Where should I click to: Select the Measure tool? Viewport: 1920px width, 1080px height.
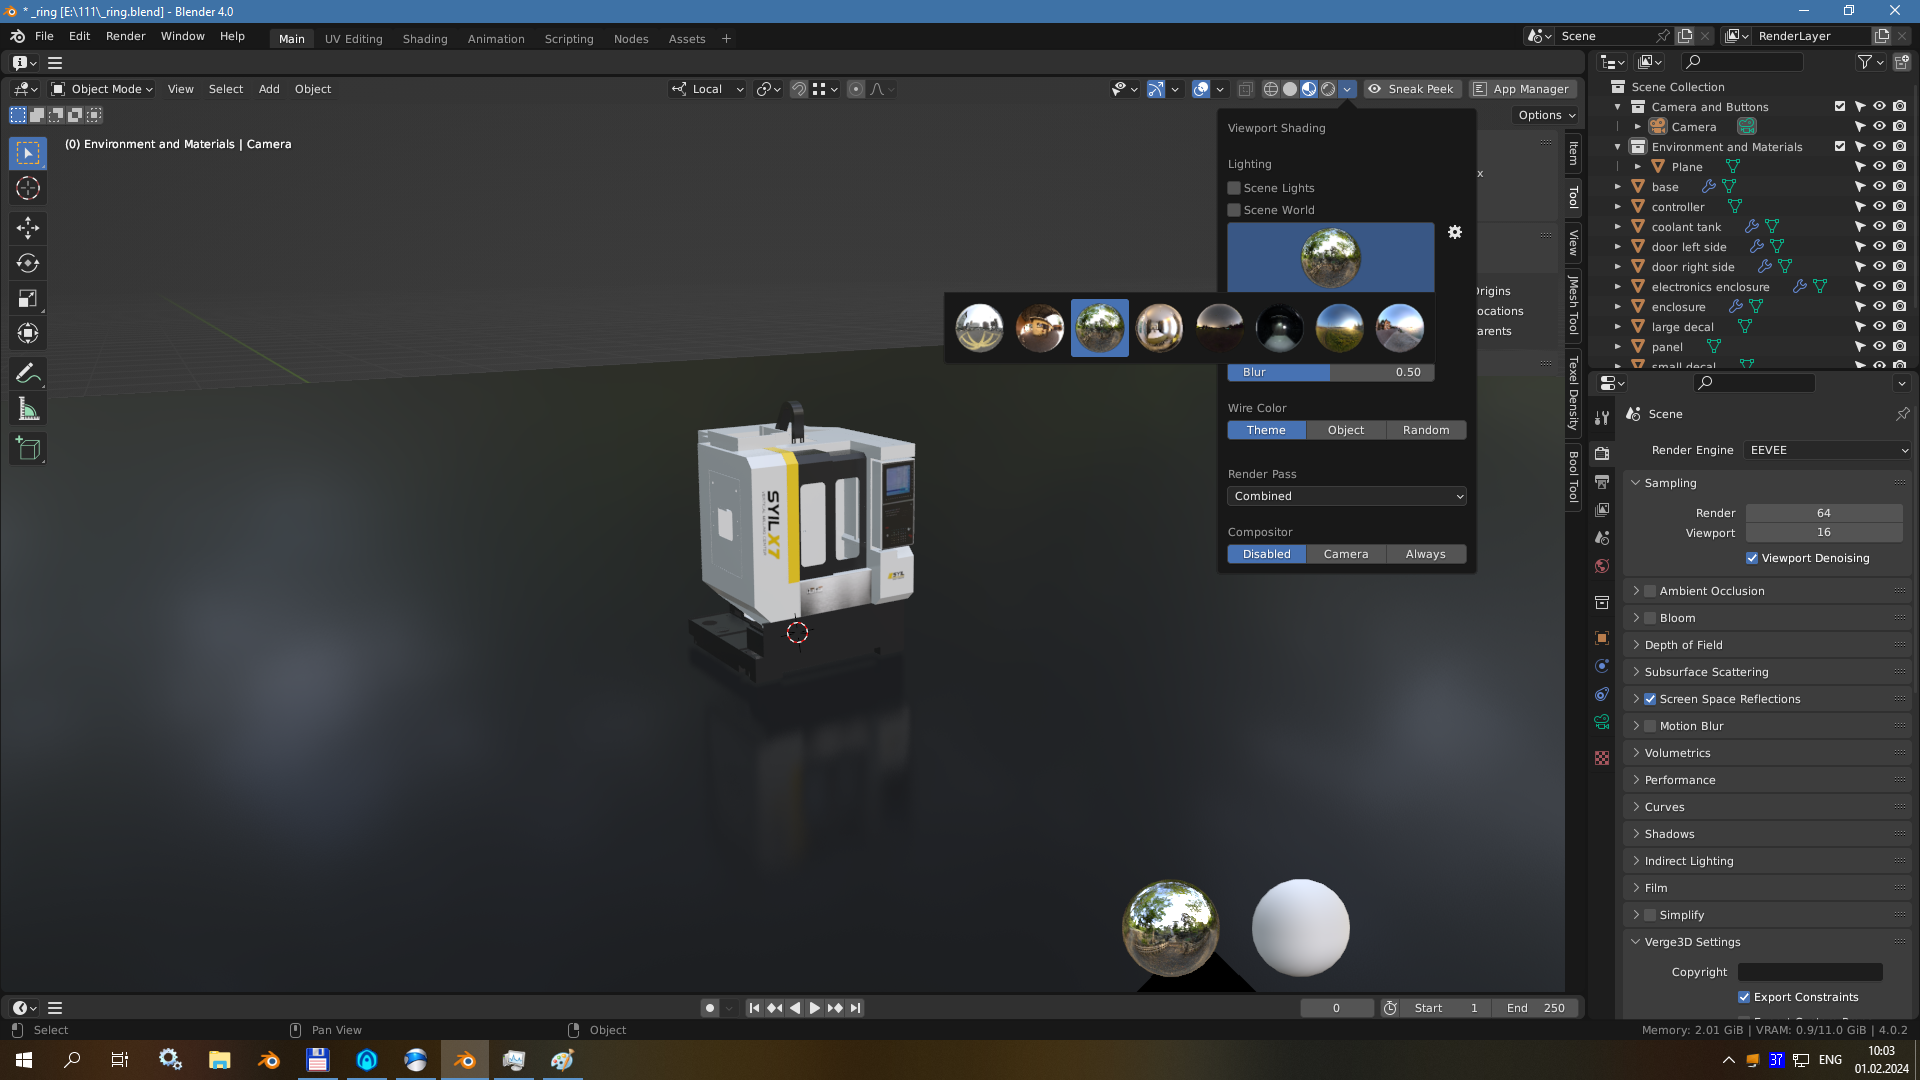[28, 409]
